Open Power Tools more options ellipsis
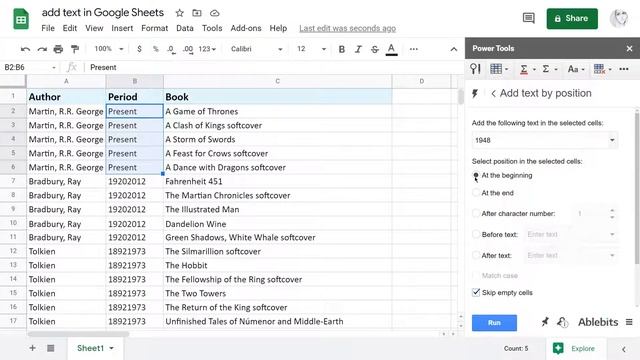Image resolution: width=640 pixels, height=360 pixels. point(624,69)
